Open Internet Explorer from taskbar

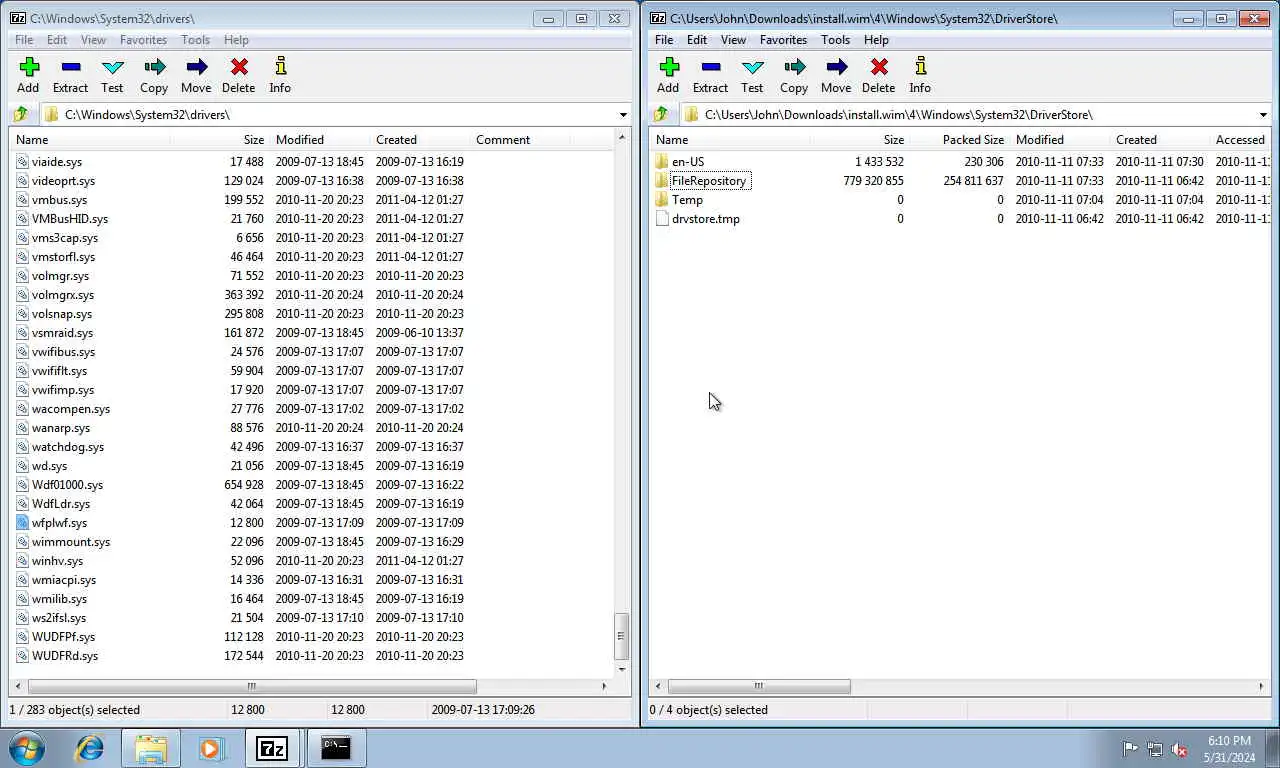pos(90,748)
